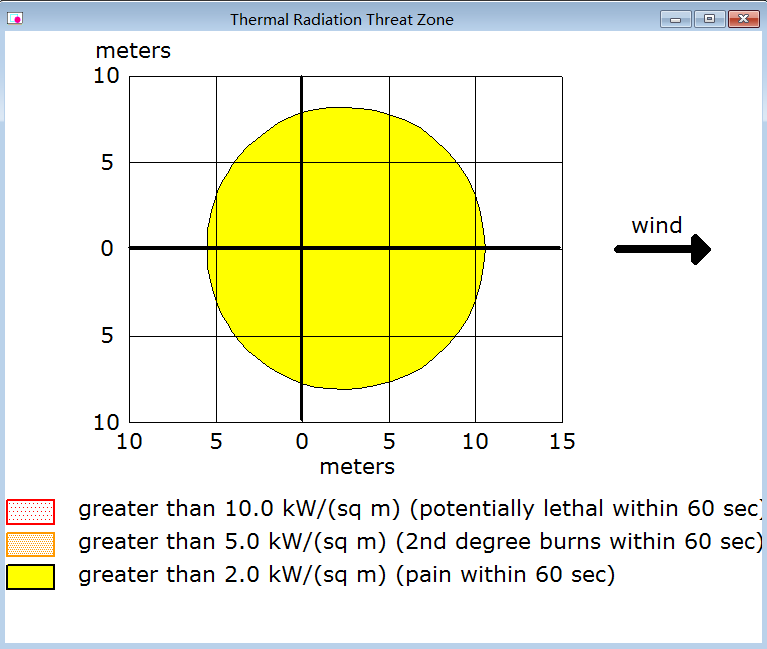Viewport: 767px width, 649px height.
Task: Click the '0' label on the horizontal axis
Action: (x=302, y=442)
